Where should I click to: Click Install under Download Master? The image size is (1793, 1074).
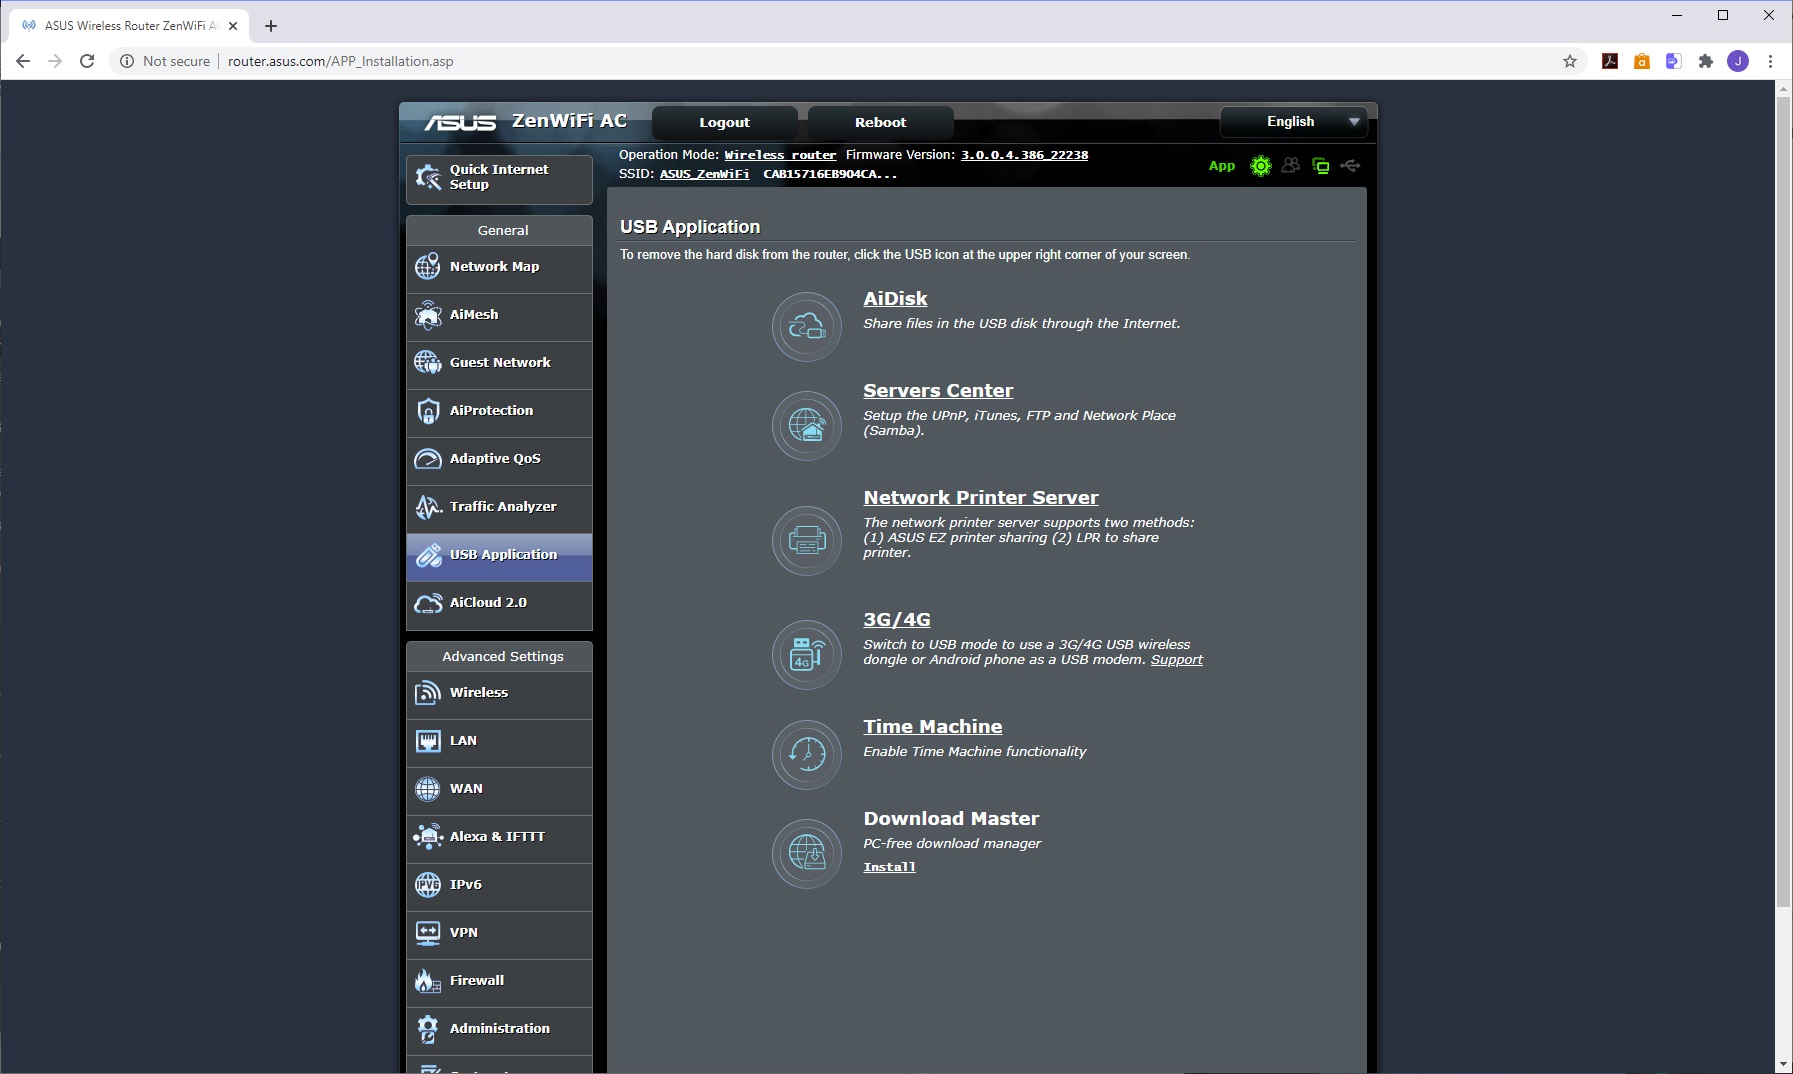click(889, 867)
